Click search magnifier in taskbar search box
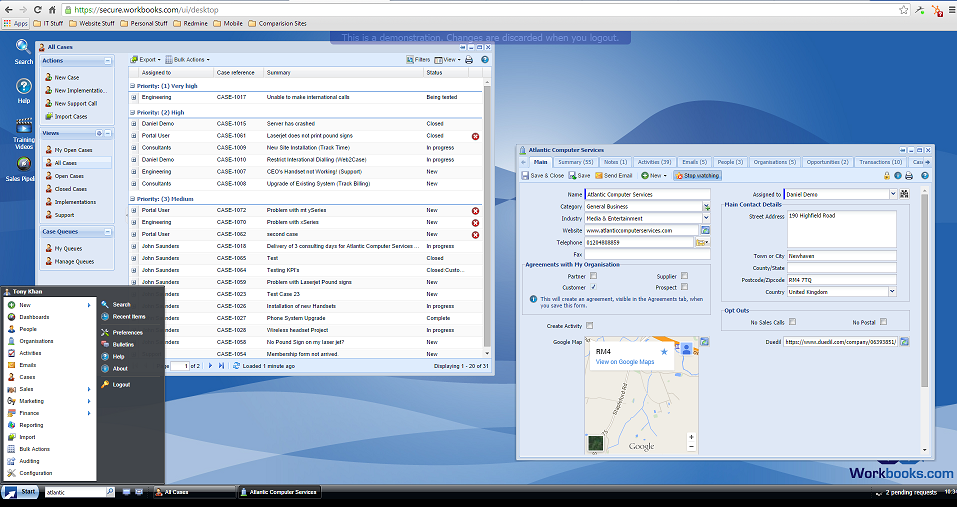Viewport: 957px width, 507px height. [110, 492]
